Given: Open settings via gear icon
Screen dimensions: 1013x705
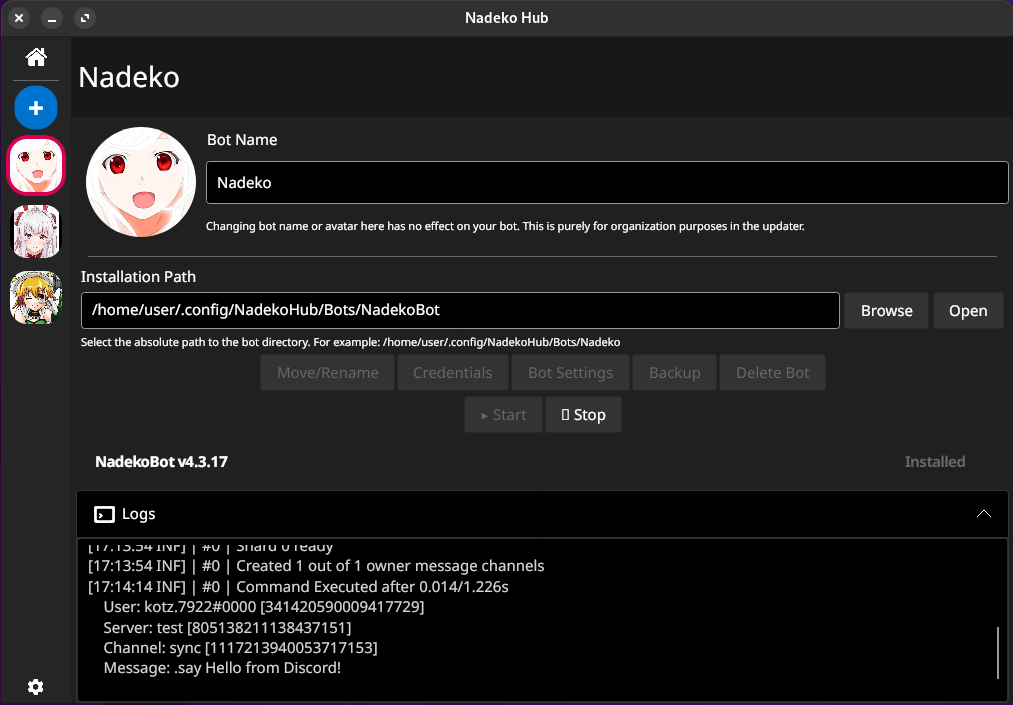Looking at the screenshot, I should pos(36,686).
